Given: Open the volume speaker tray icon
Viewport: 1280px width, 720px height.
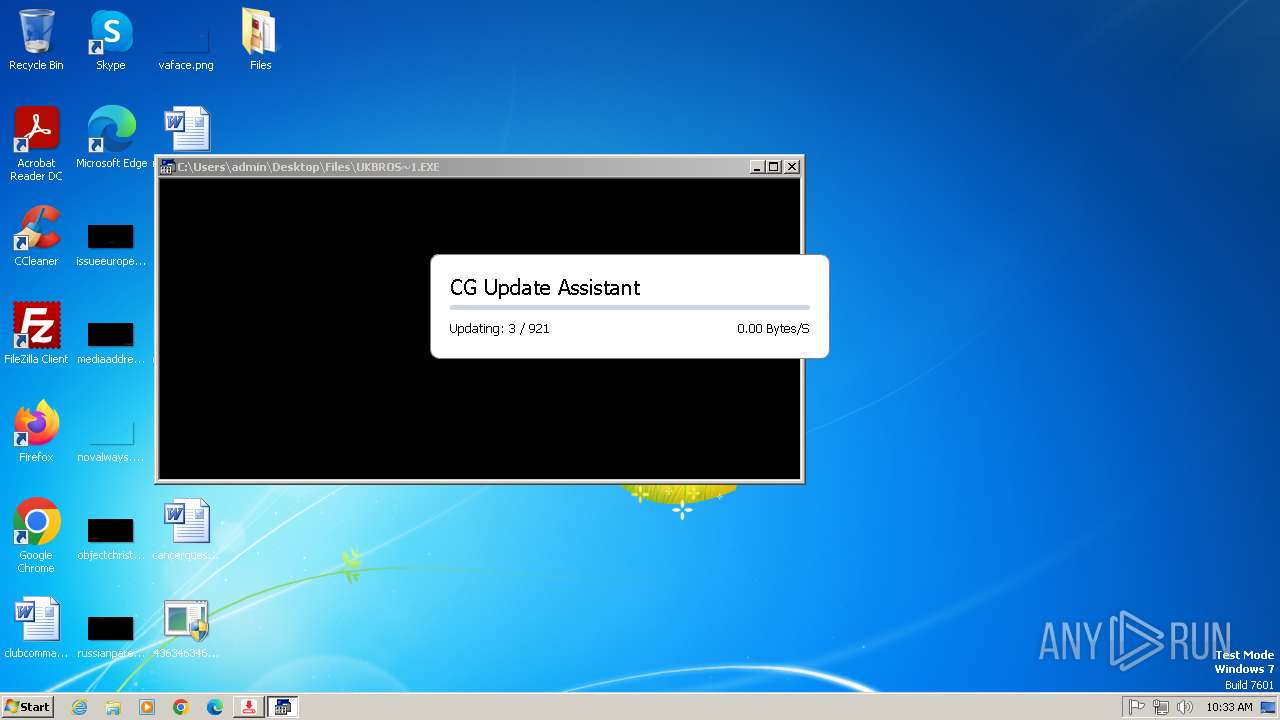Looking at the screenshot, I should tap(1185, 707).
